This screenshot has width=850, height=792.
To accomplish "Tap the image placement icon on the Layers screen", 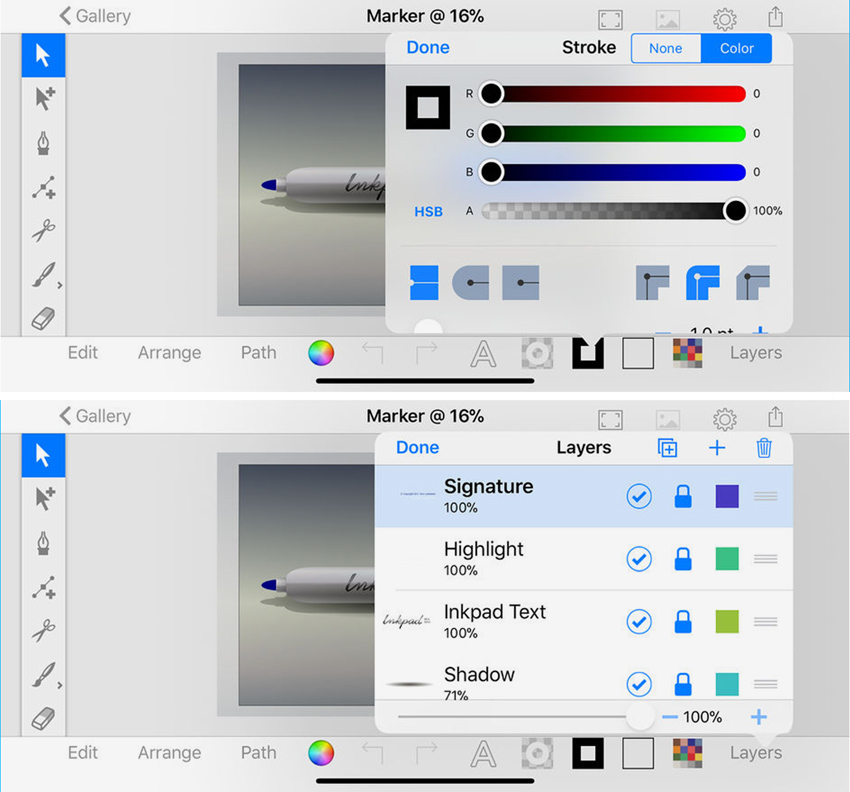I will 668,420.
